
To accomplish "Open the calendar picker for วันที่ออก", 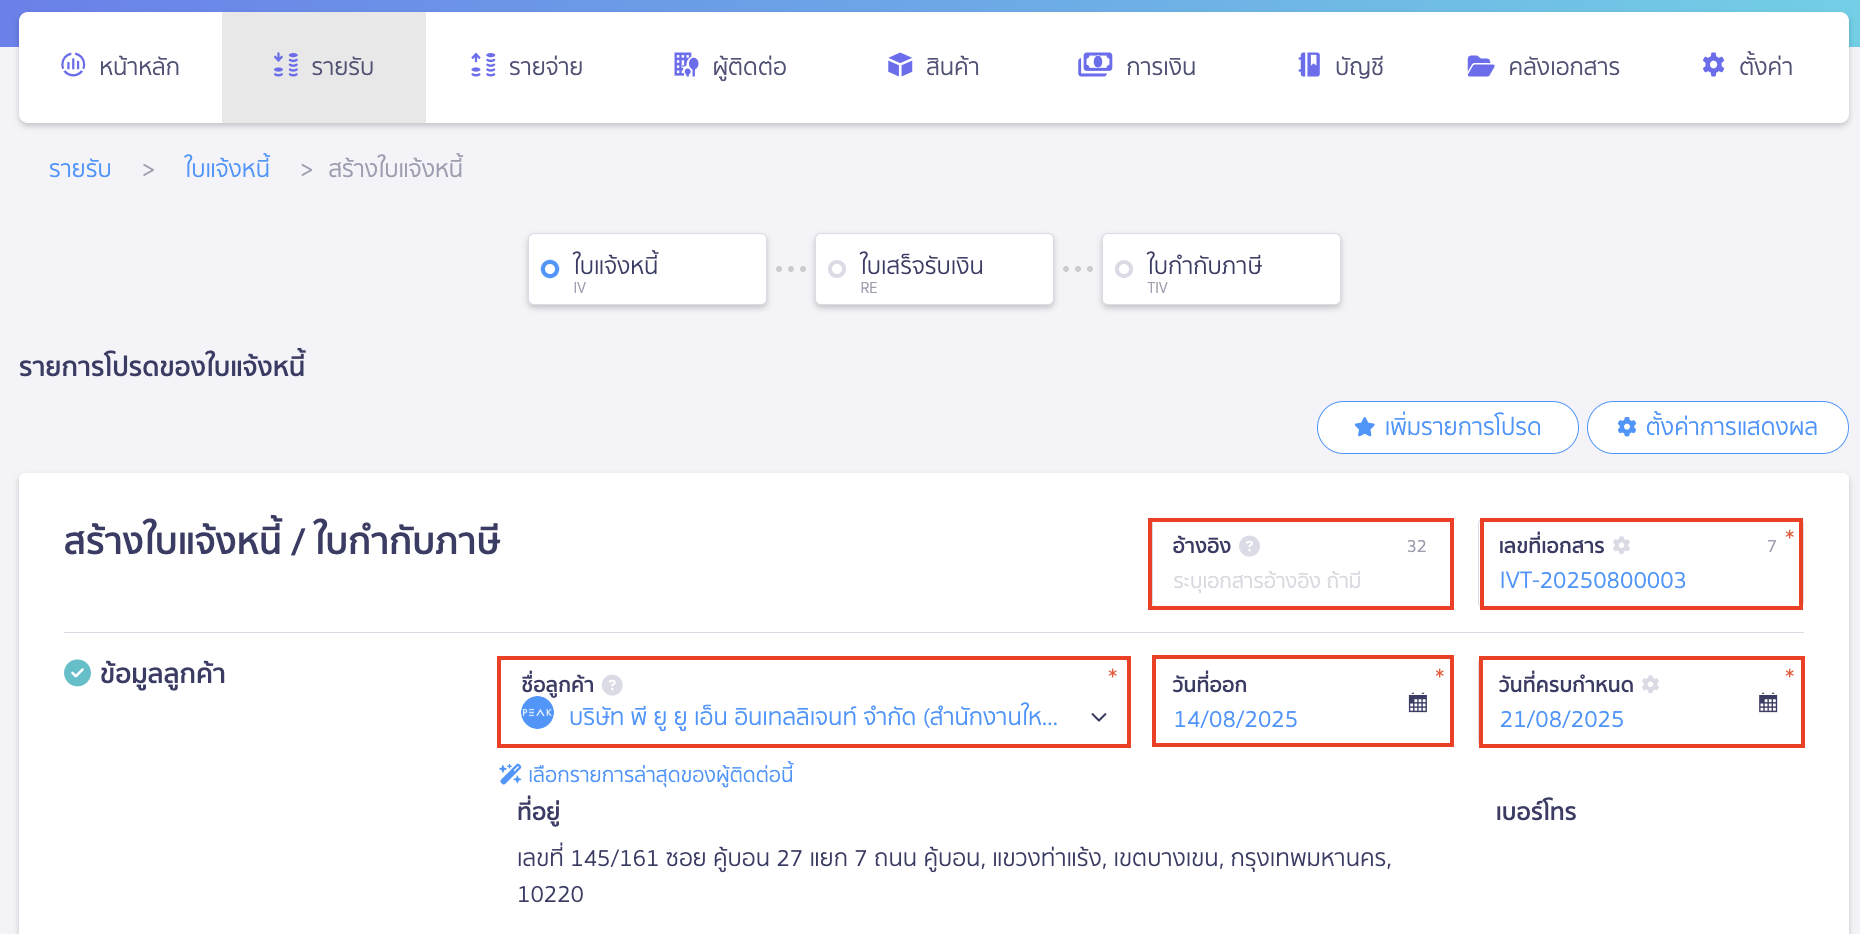I will click(1418, 702).
